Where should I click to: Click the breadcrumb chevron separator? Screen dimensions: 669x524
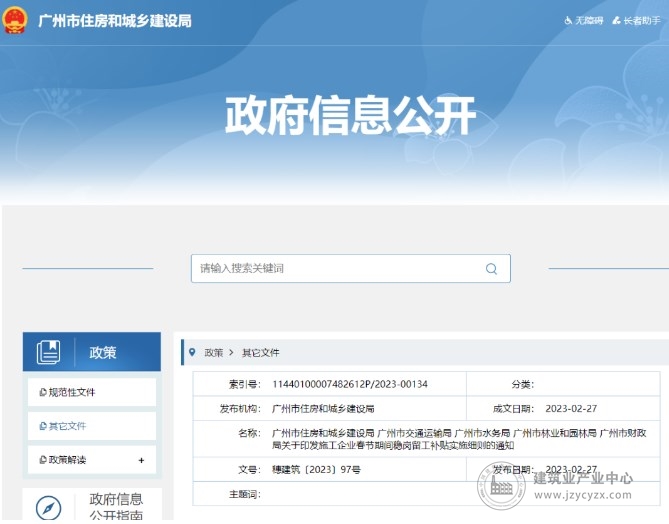pyautogui.click(x=231, y=352)
